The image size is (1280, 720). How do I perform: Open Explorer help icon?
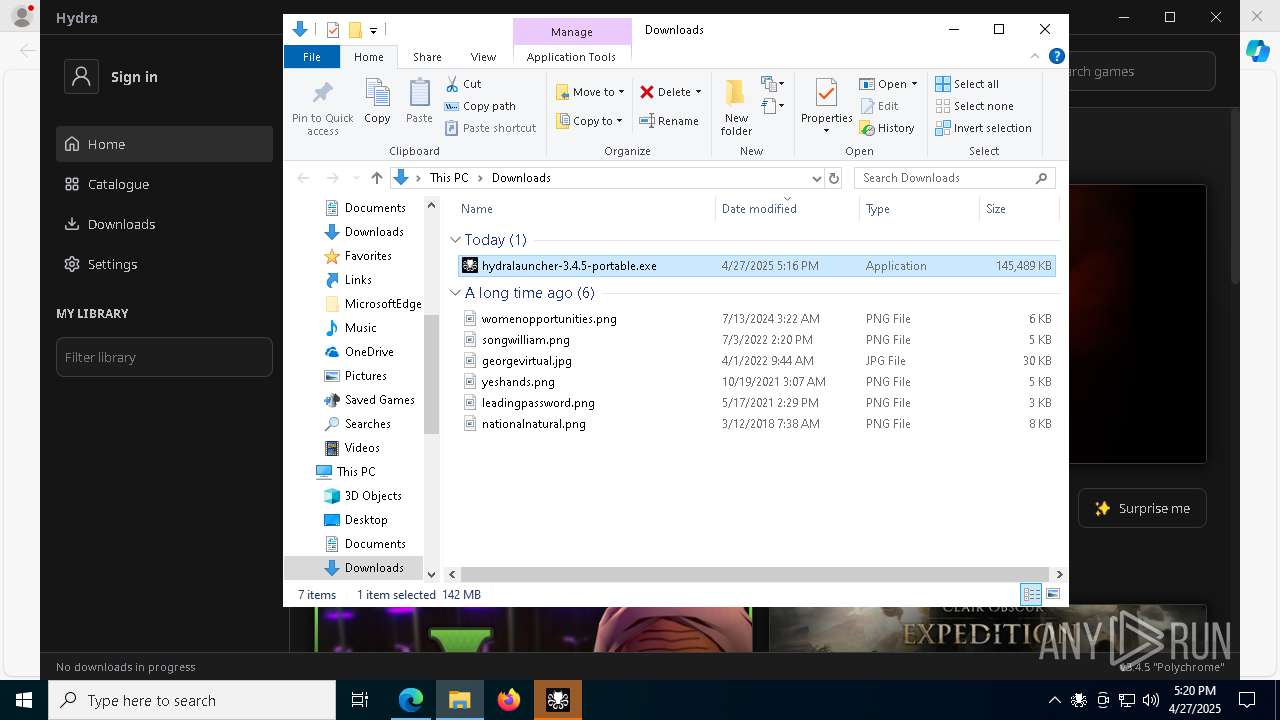pyautogui.click(x=1056, y=57)
